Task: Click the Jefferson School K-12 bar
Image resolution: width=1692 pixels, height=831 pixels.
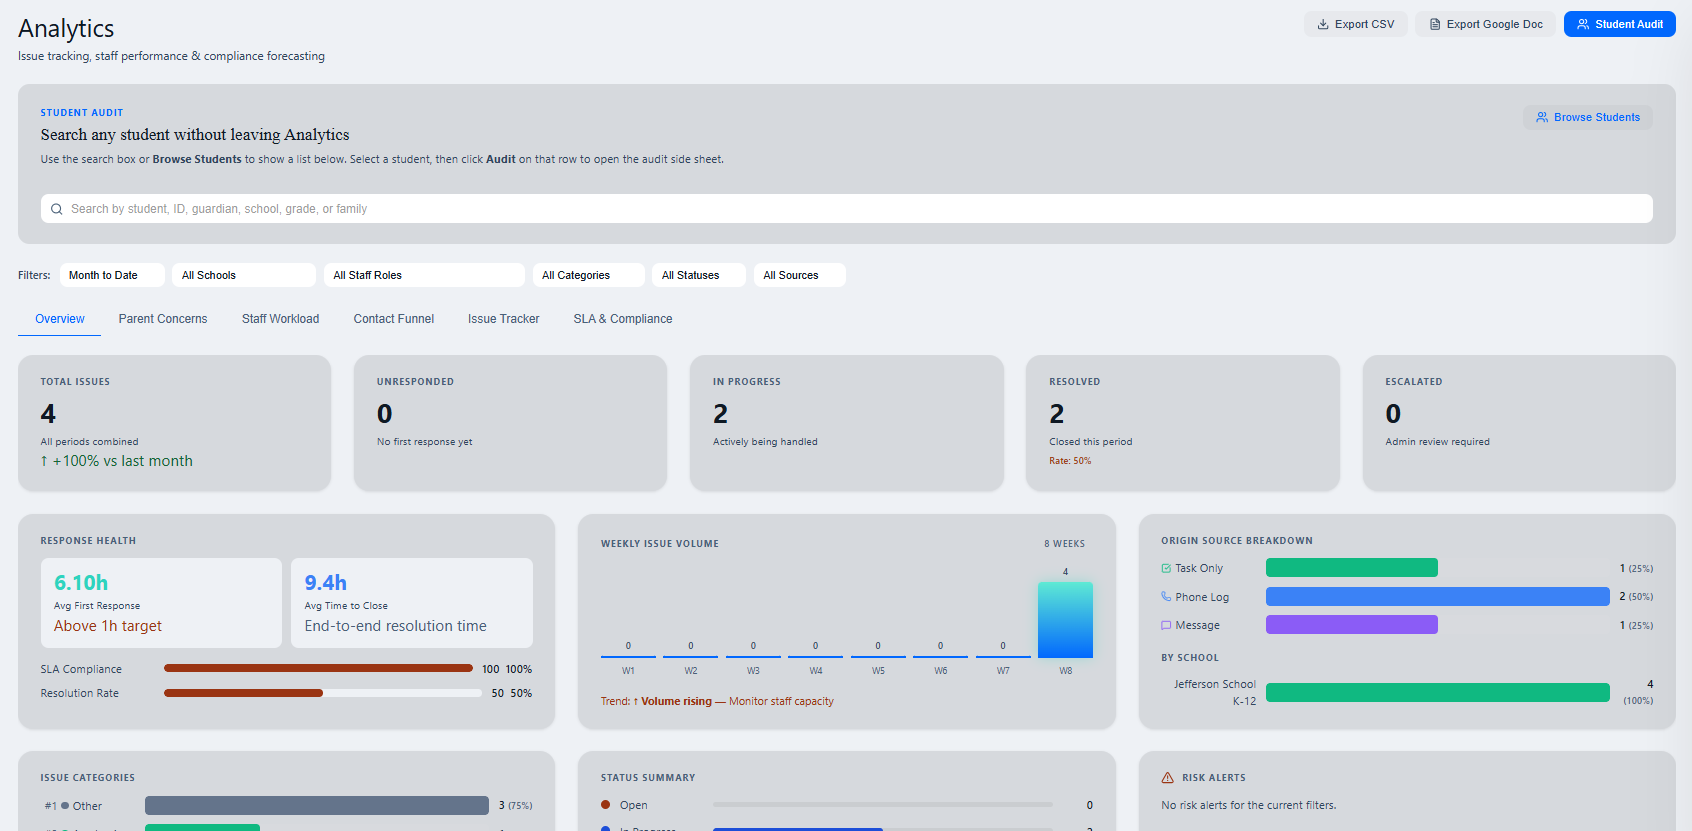Action: click(x=1438, y=692)
